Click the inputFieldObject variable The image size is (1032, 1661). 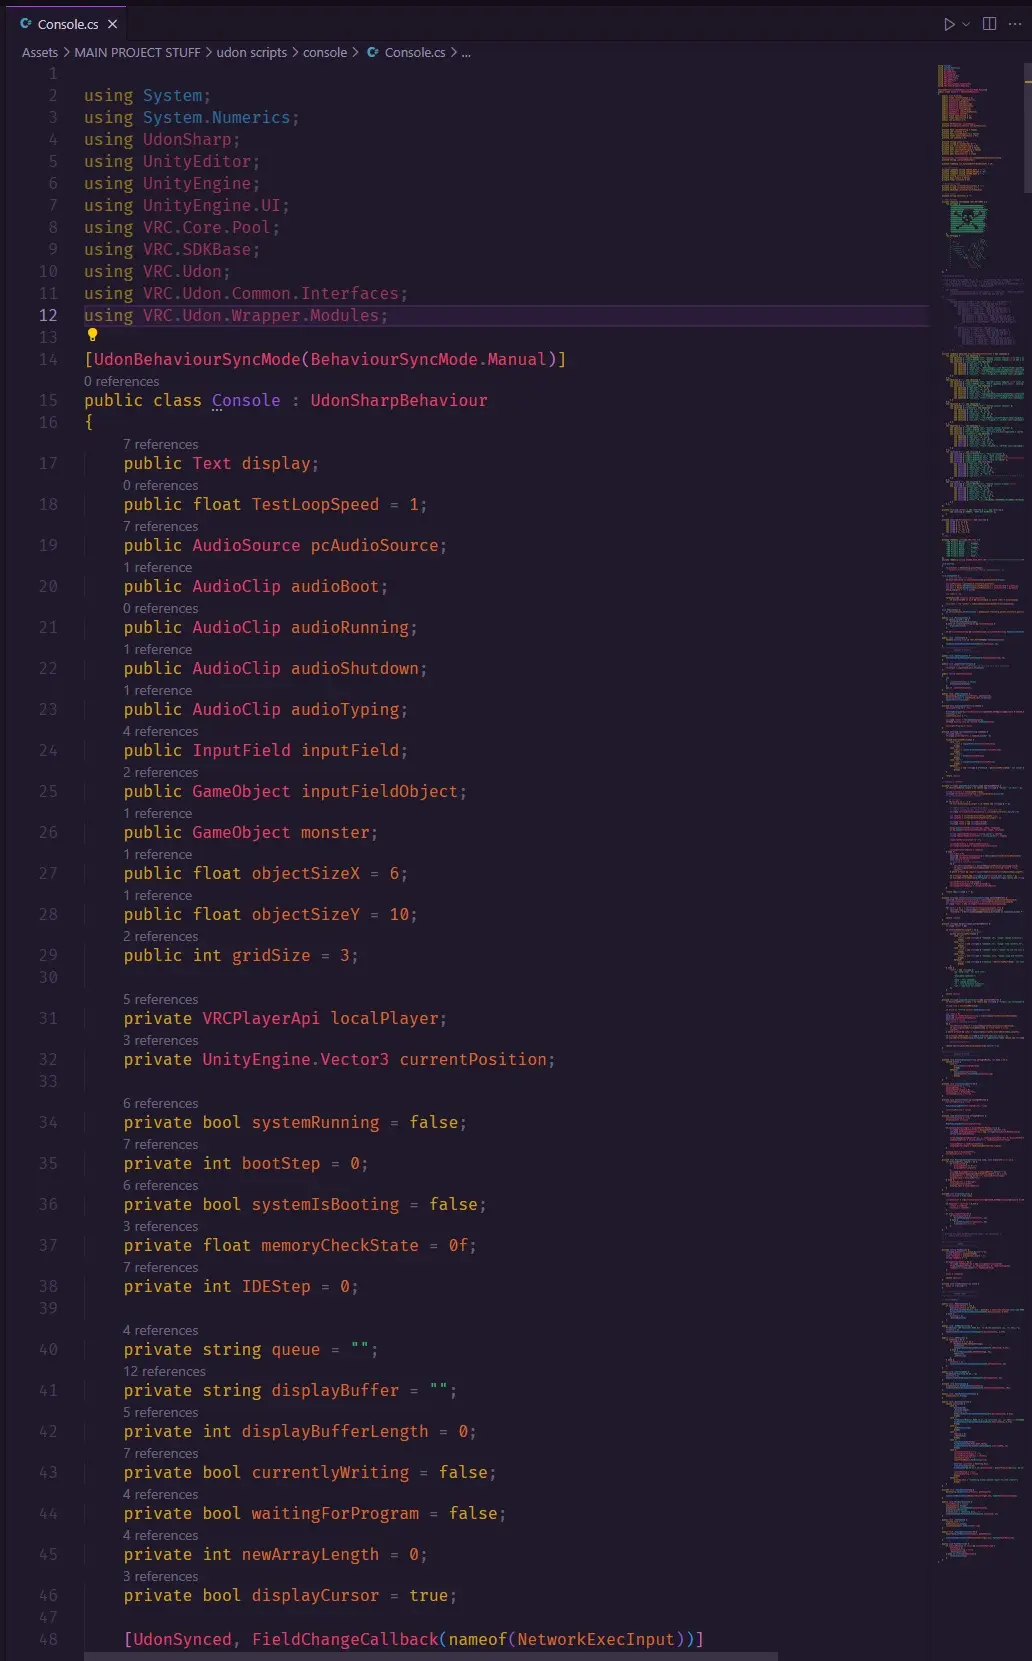click(x=379, y=791)
